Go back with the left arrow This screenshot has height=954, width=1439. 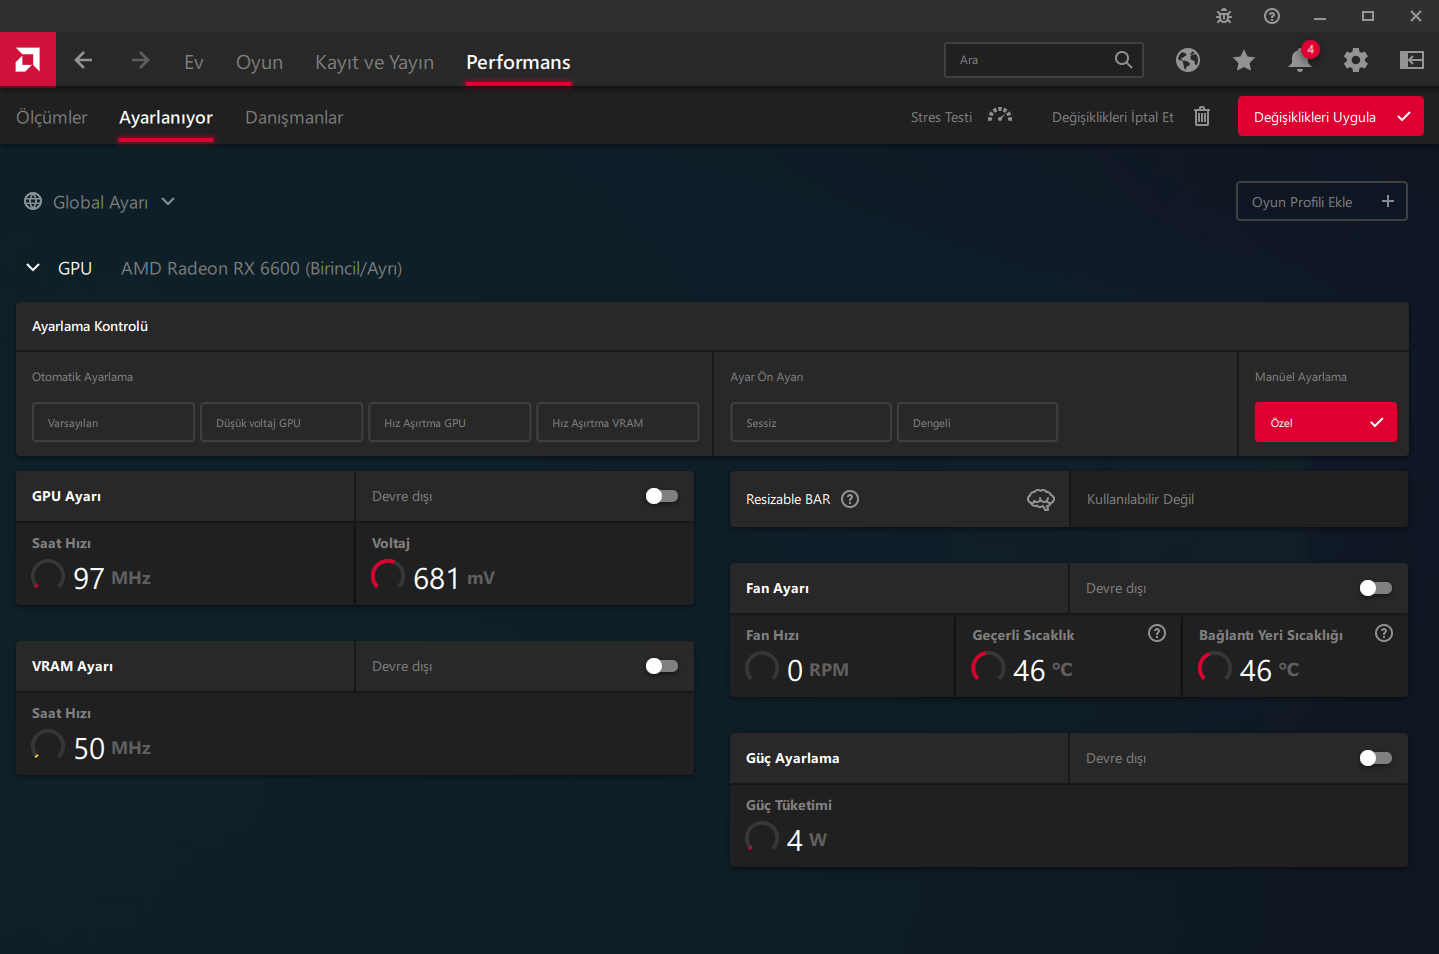pyautogui.click(x=83, y=61)
